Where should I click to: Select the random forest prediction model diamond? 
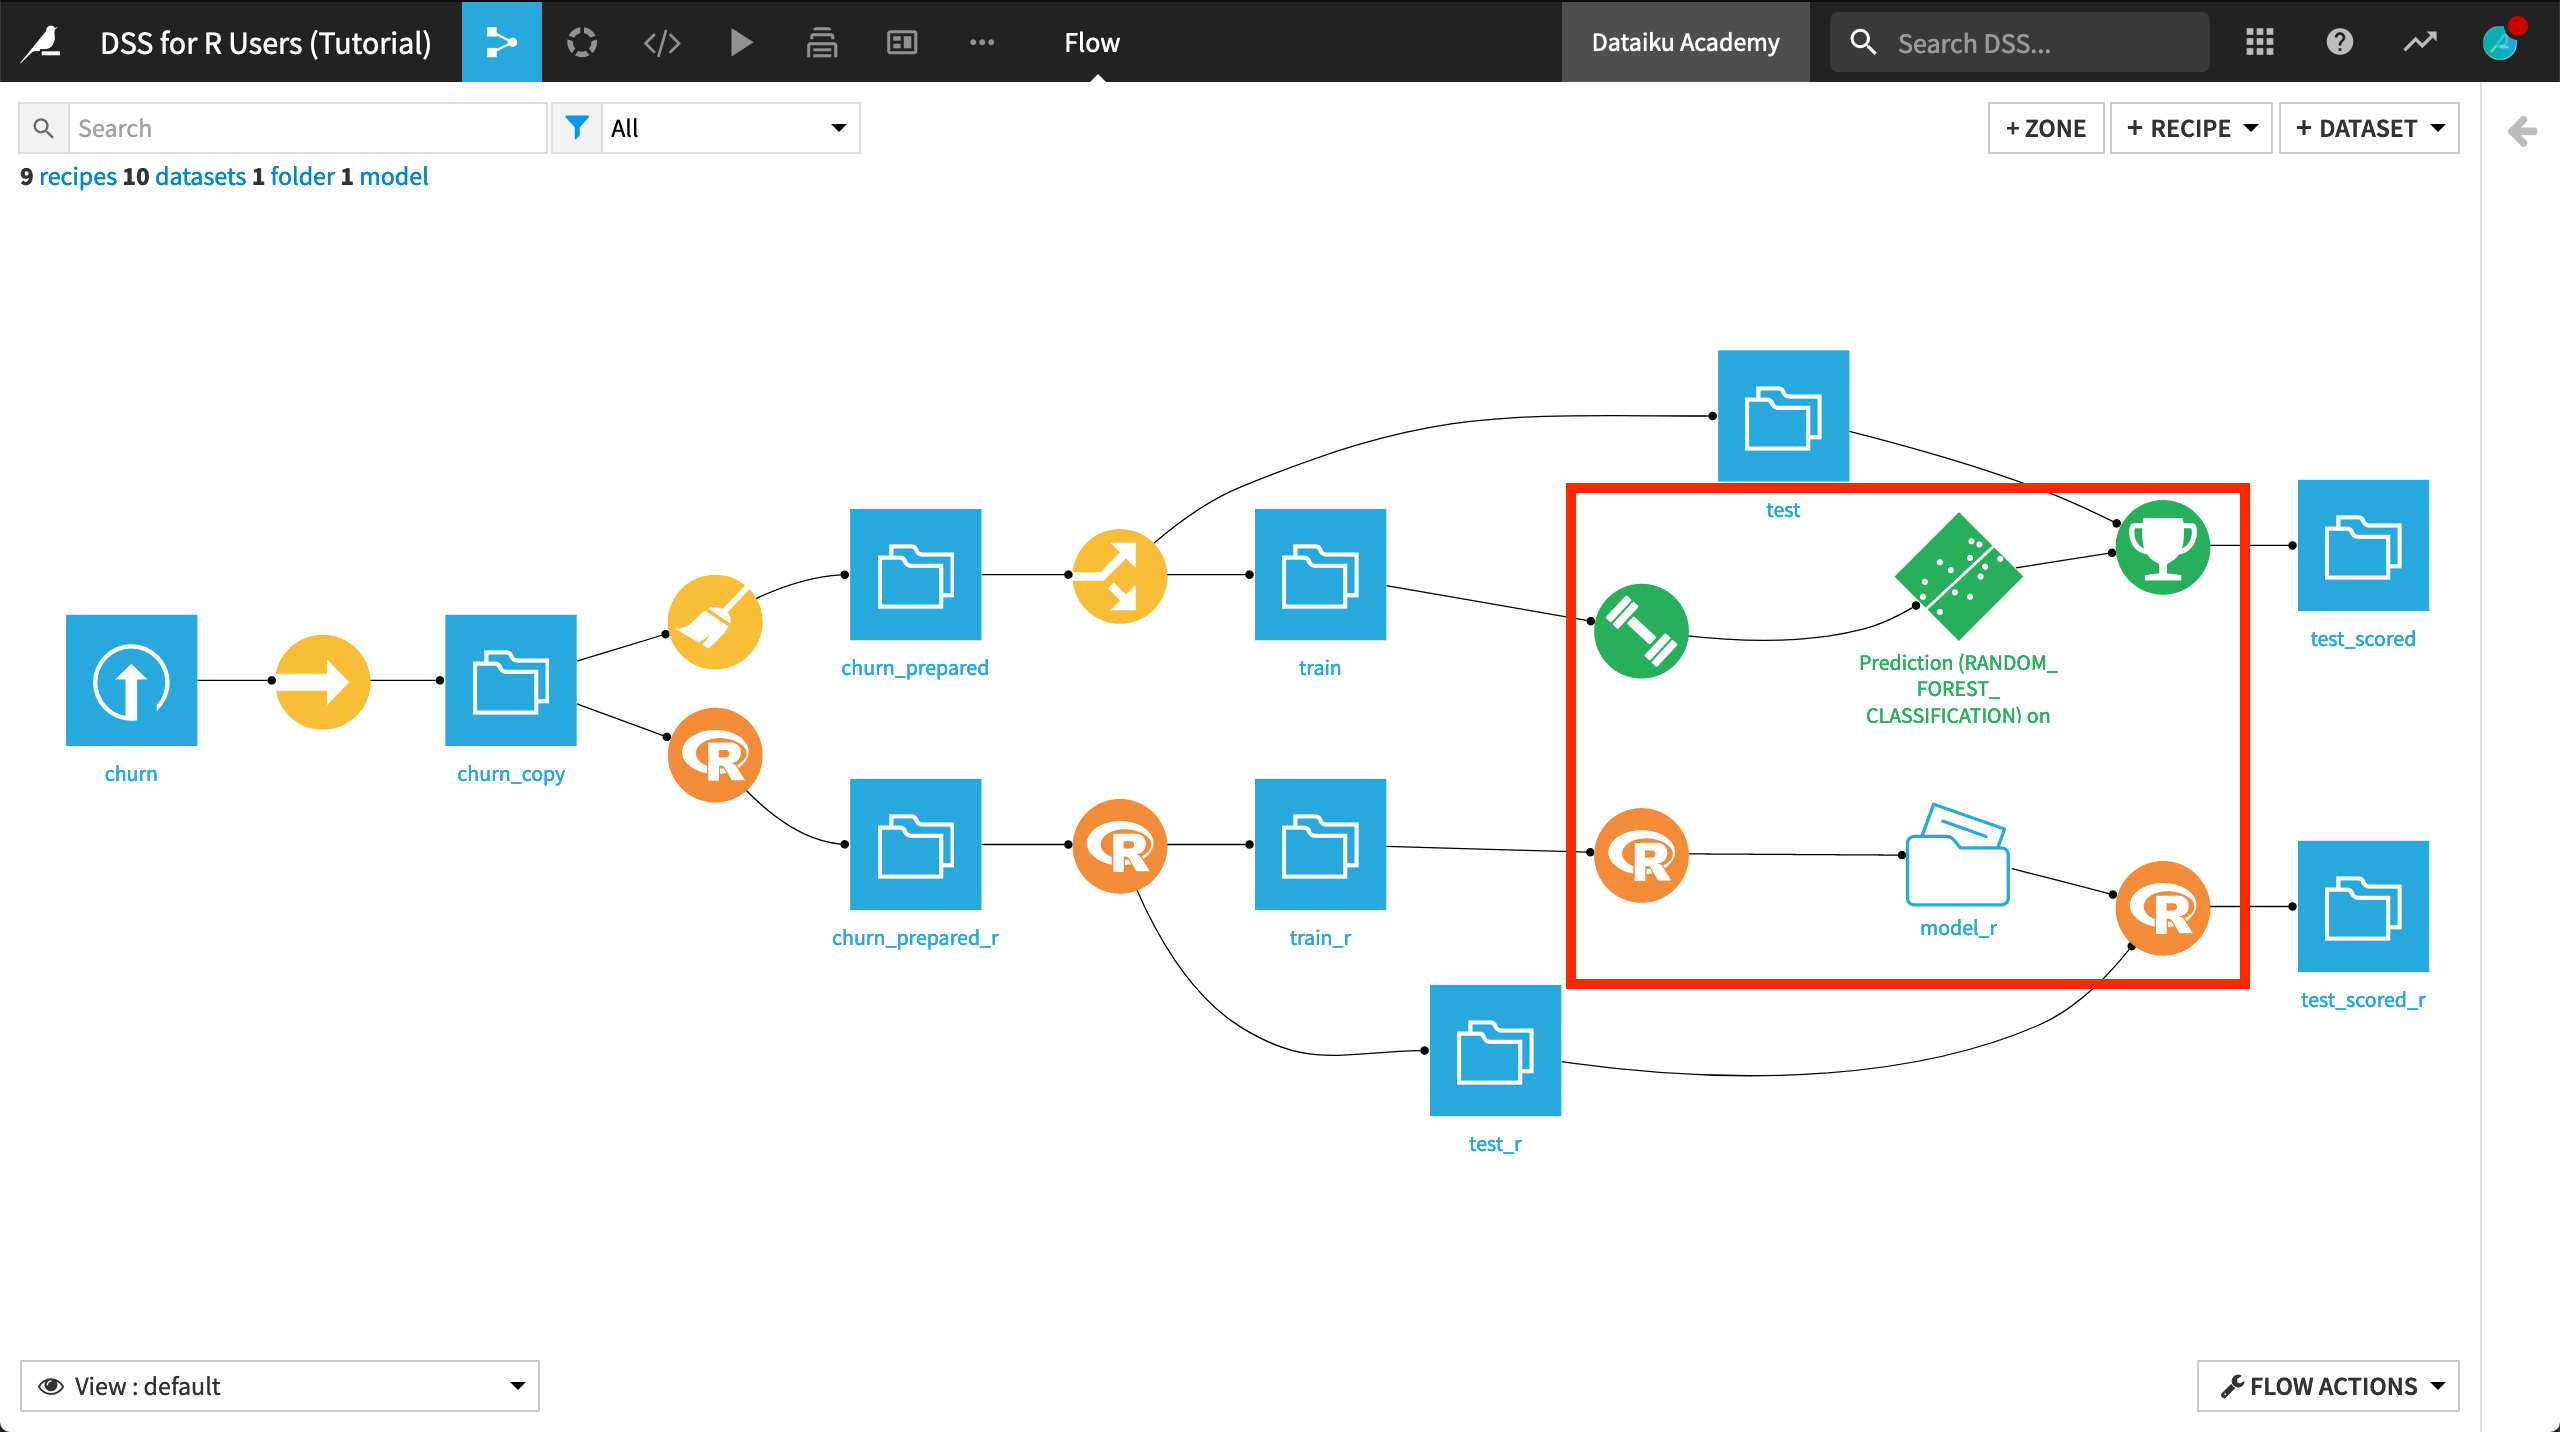[x=1958, y=576]
